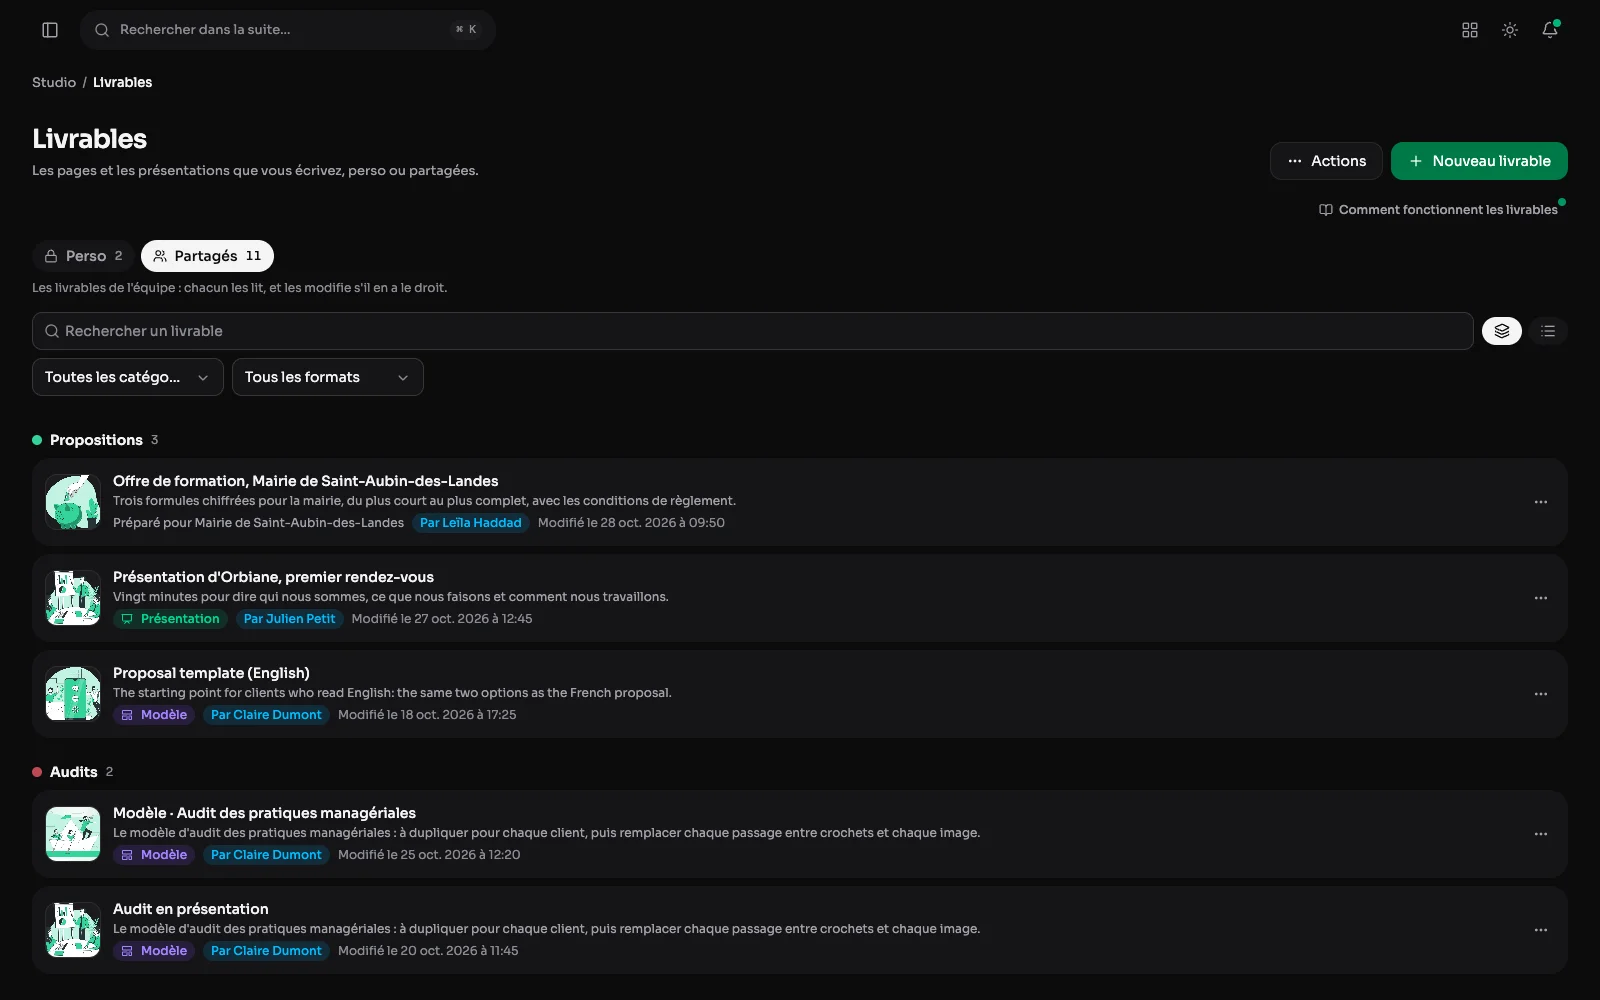The height and width of the screenshot is (1000, 1600).
Task: Open the Toutes les catégories dropdown
Action: [128, 377]
